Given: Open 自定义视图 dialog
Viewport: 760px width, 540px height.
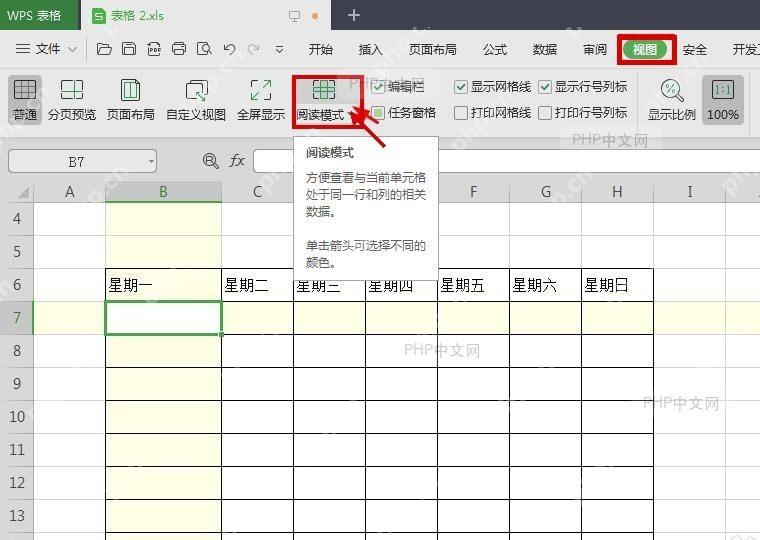Looking at the screenshot, I should click(196, 100).
